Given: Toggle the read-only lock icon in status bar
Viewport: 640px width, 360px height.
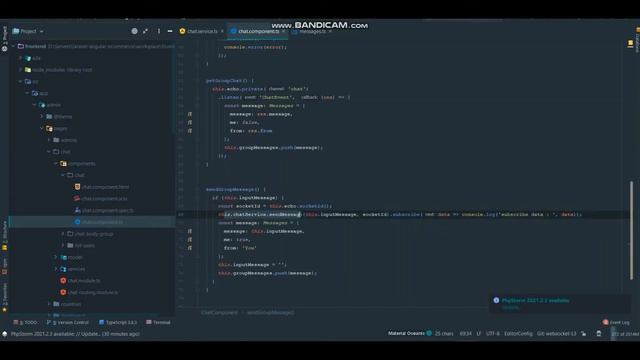Looking at the screenshot, I should [584, 333].
